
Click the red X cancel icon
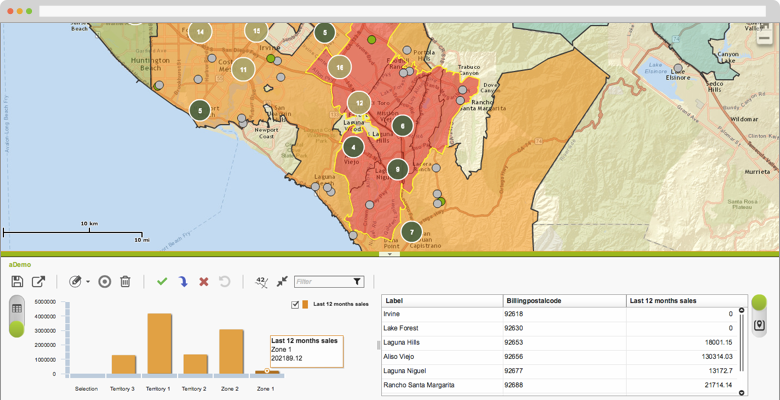[x=204, y=282]
